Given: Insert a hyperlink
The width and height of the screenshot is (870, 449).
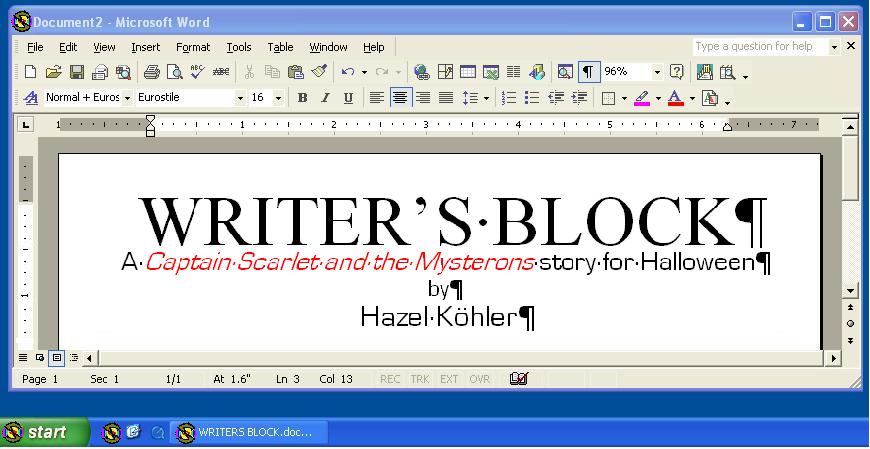Looking at the screenshot, I should 422,72.
